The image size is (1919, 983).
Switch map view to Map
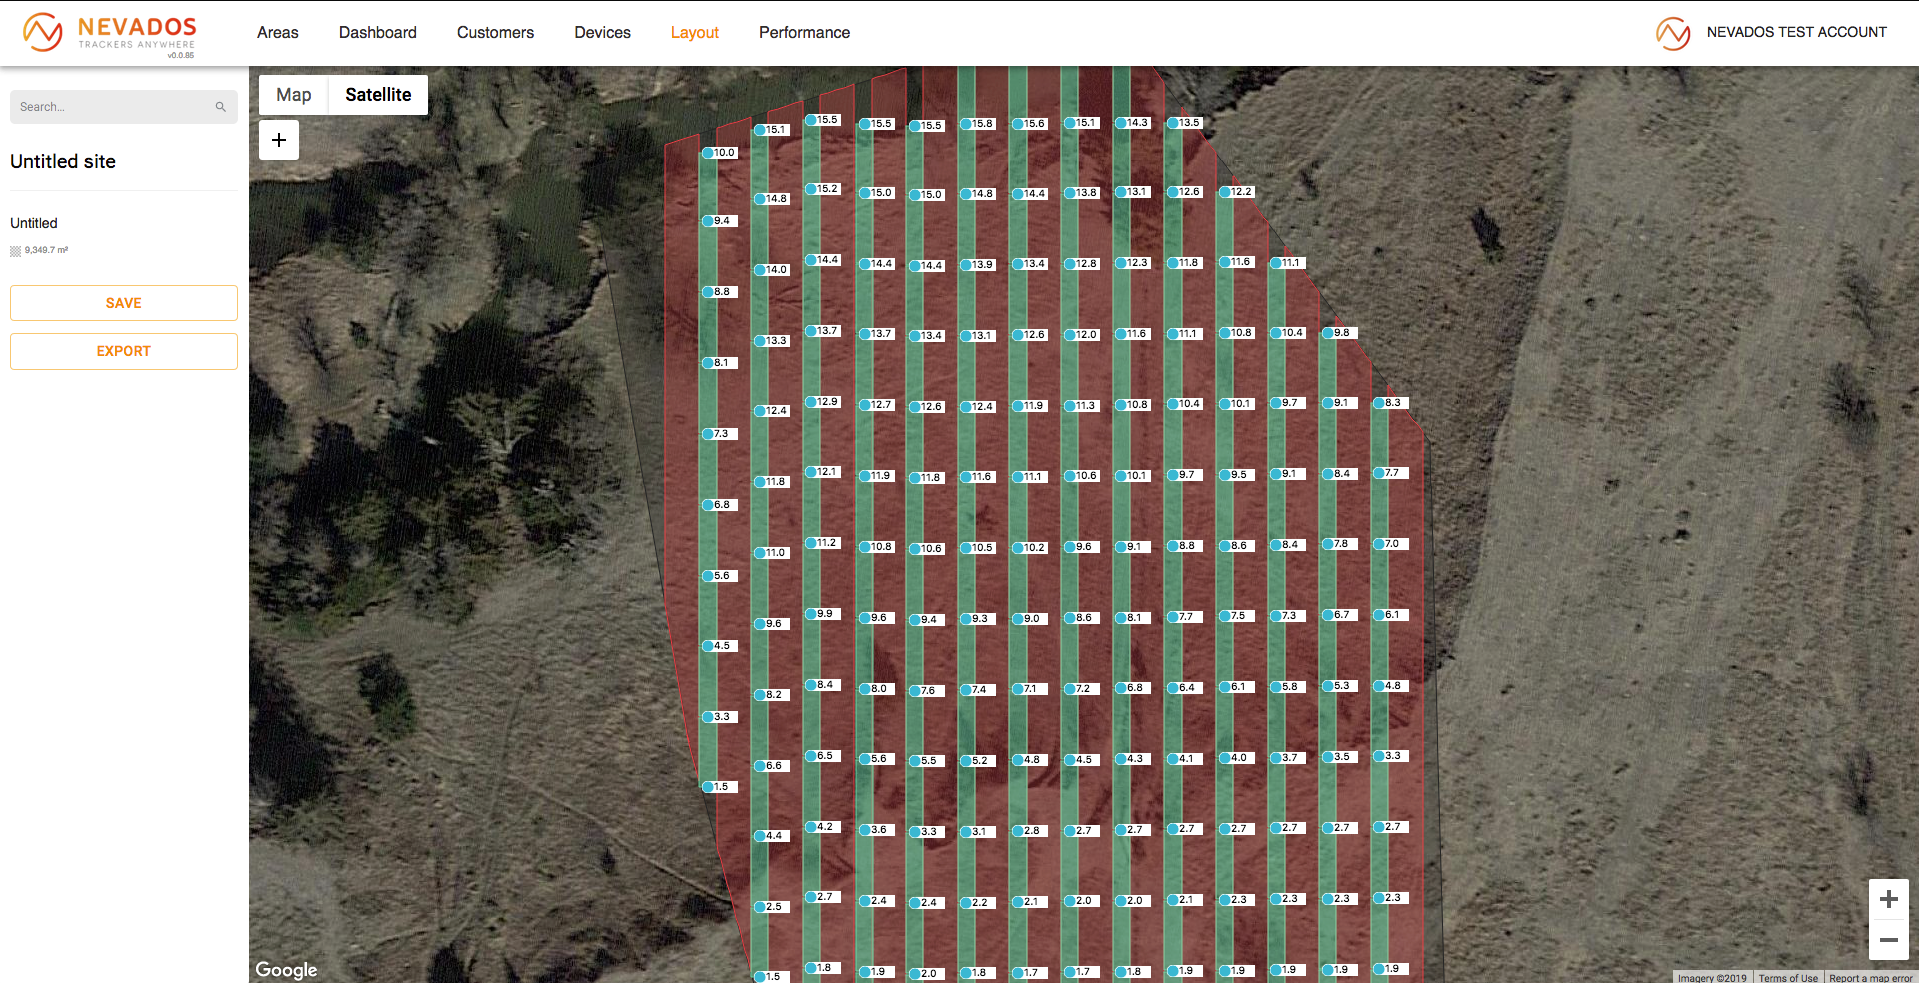(294, 95)
